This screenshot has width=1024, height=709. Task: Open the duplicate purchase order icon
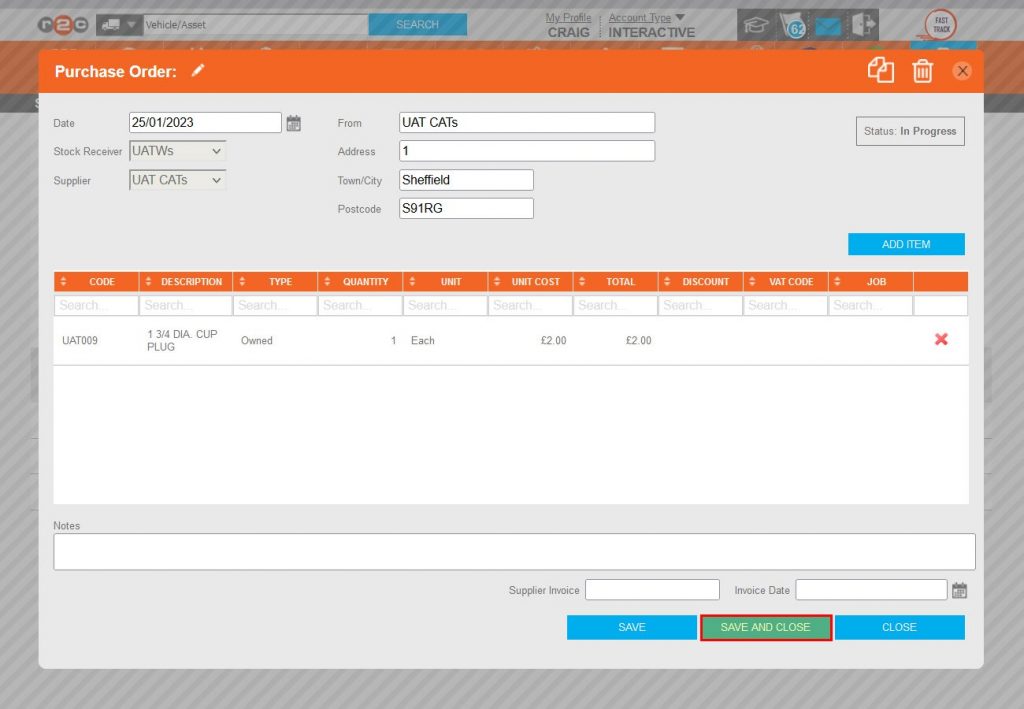coord(881,70)
